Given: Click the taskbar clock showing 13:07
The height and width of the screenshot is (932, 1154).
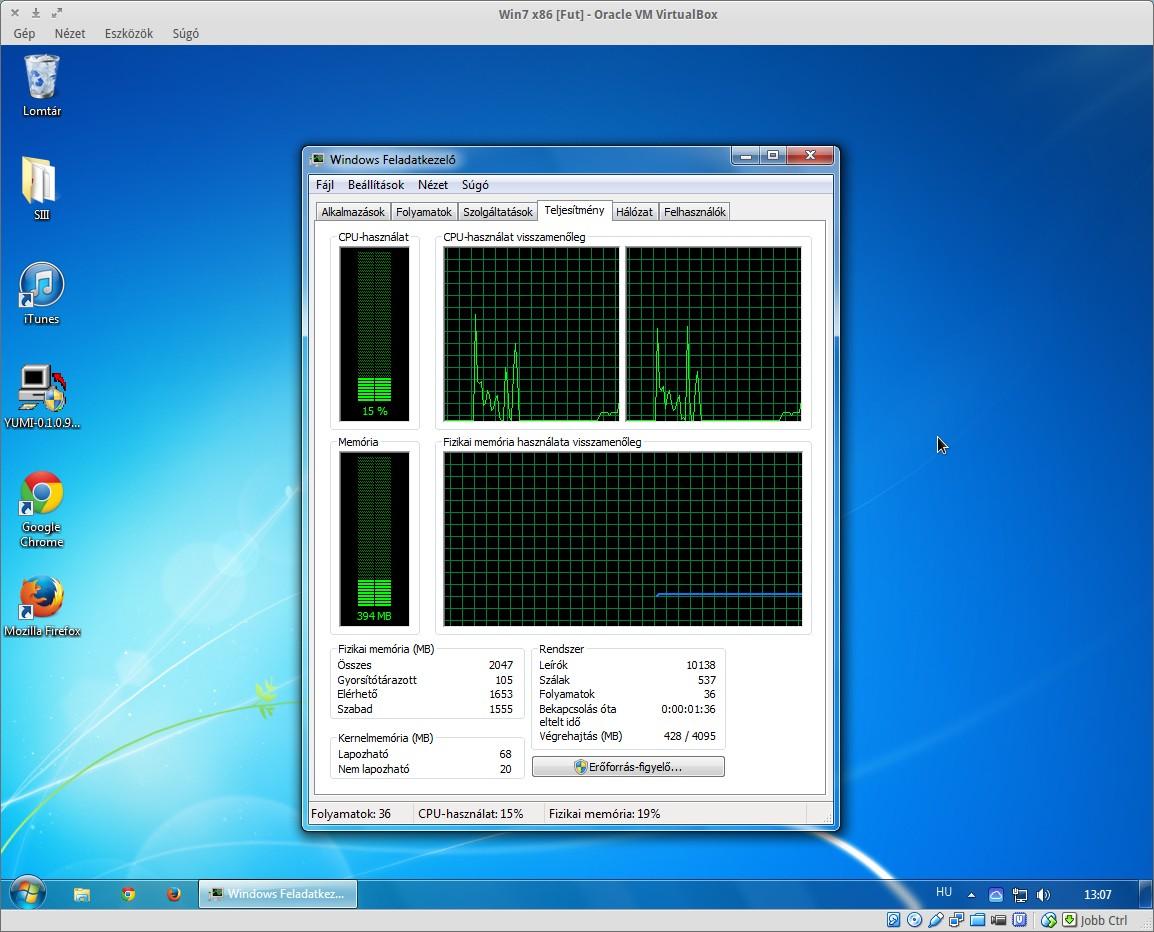Looking at the screenshot, I should (1097, 894).
